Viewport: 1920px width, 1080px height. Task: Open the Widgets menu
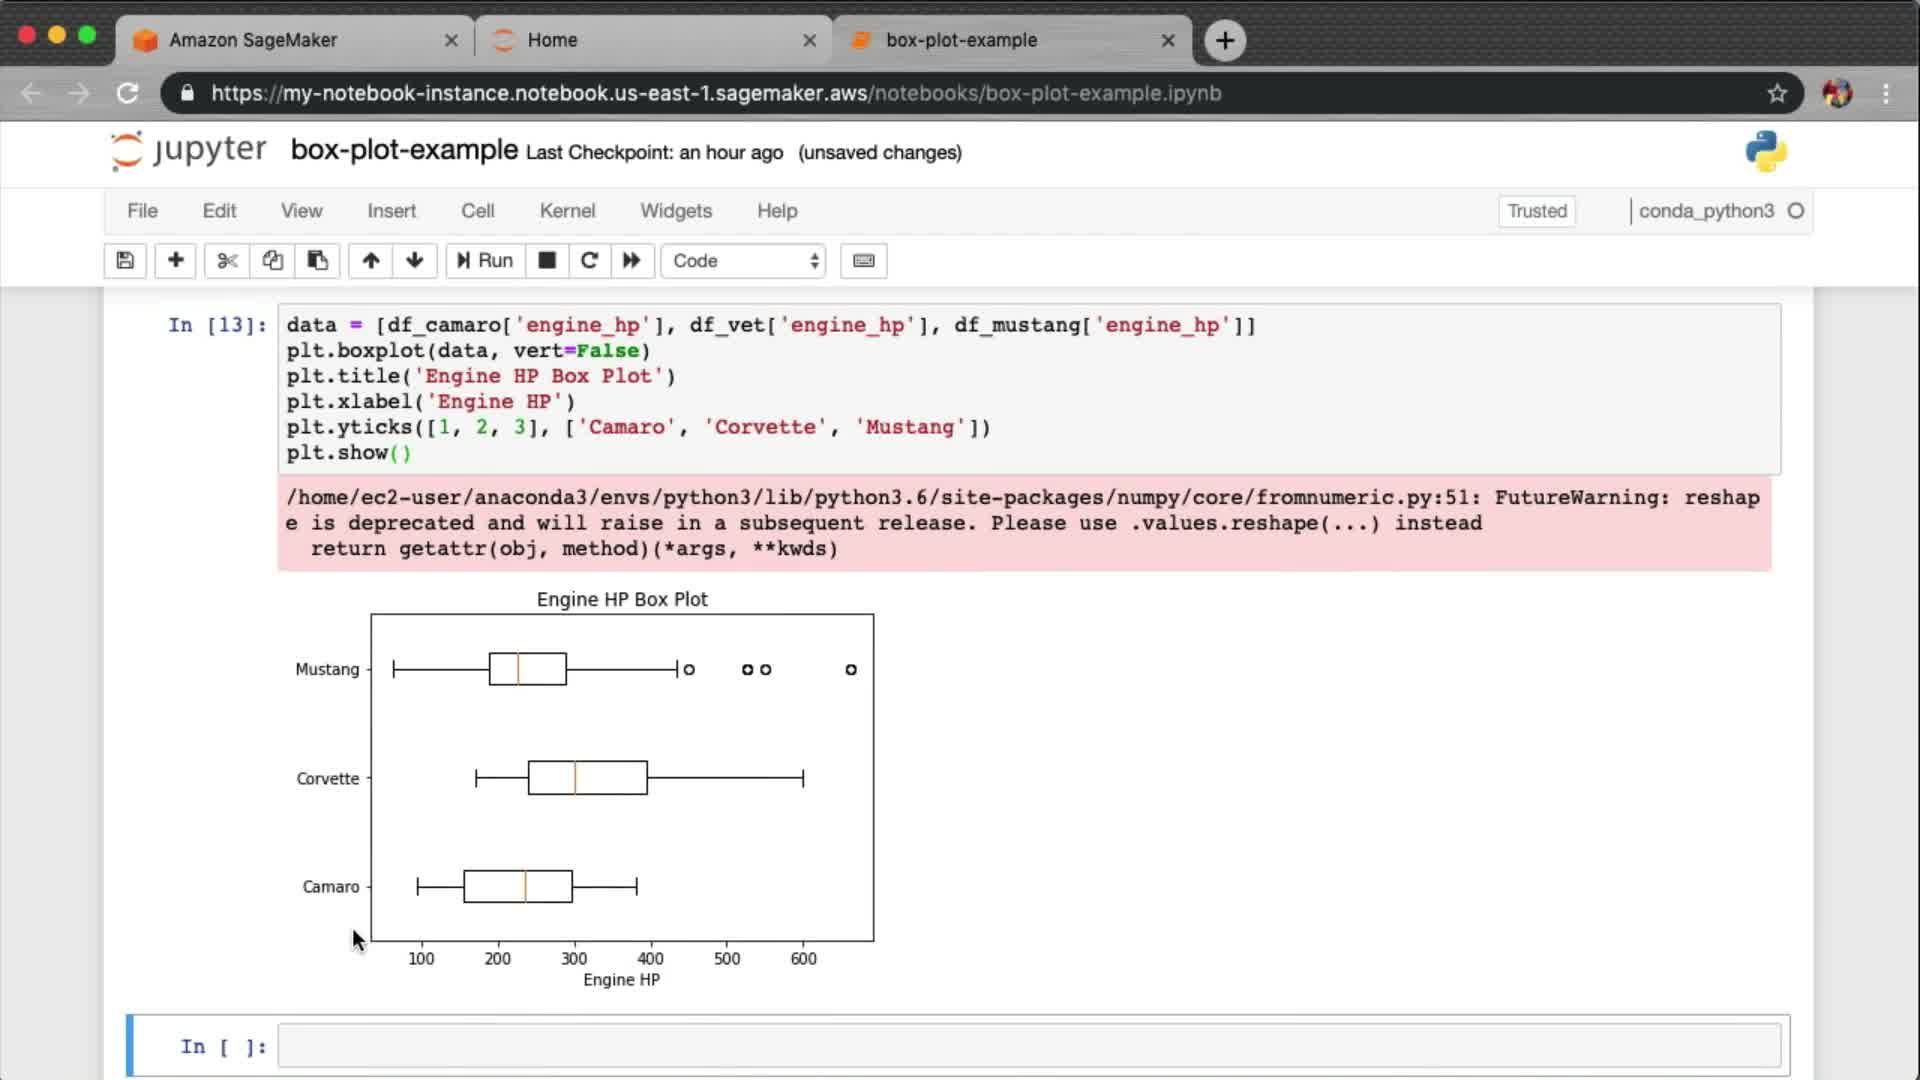[676, 211]
